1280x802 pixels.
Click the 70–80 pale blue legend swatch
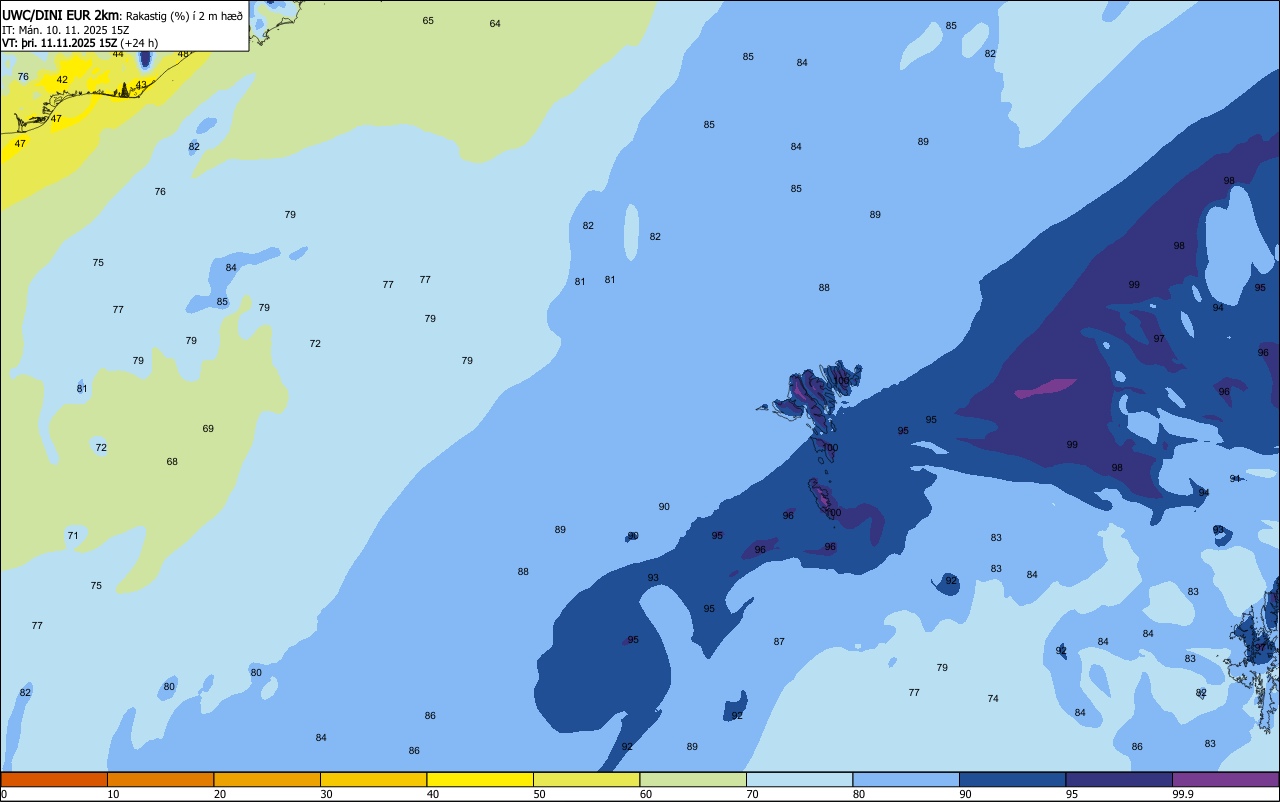pos(799,779)
